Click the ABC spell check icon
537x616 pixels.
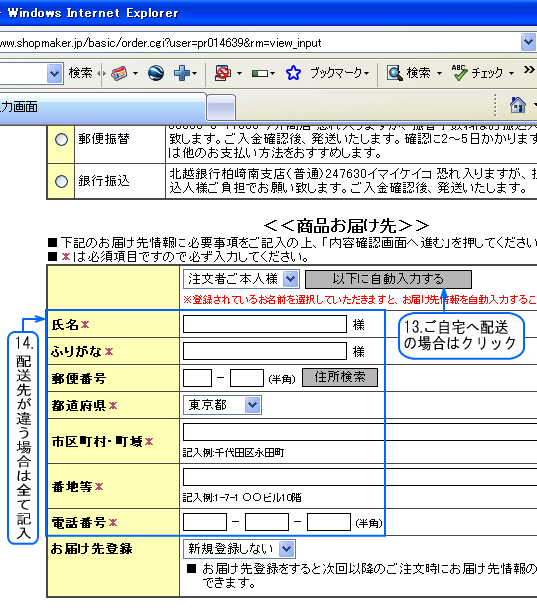pyautogui.click(x=459, y=73)
